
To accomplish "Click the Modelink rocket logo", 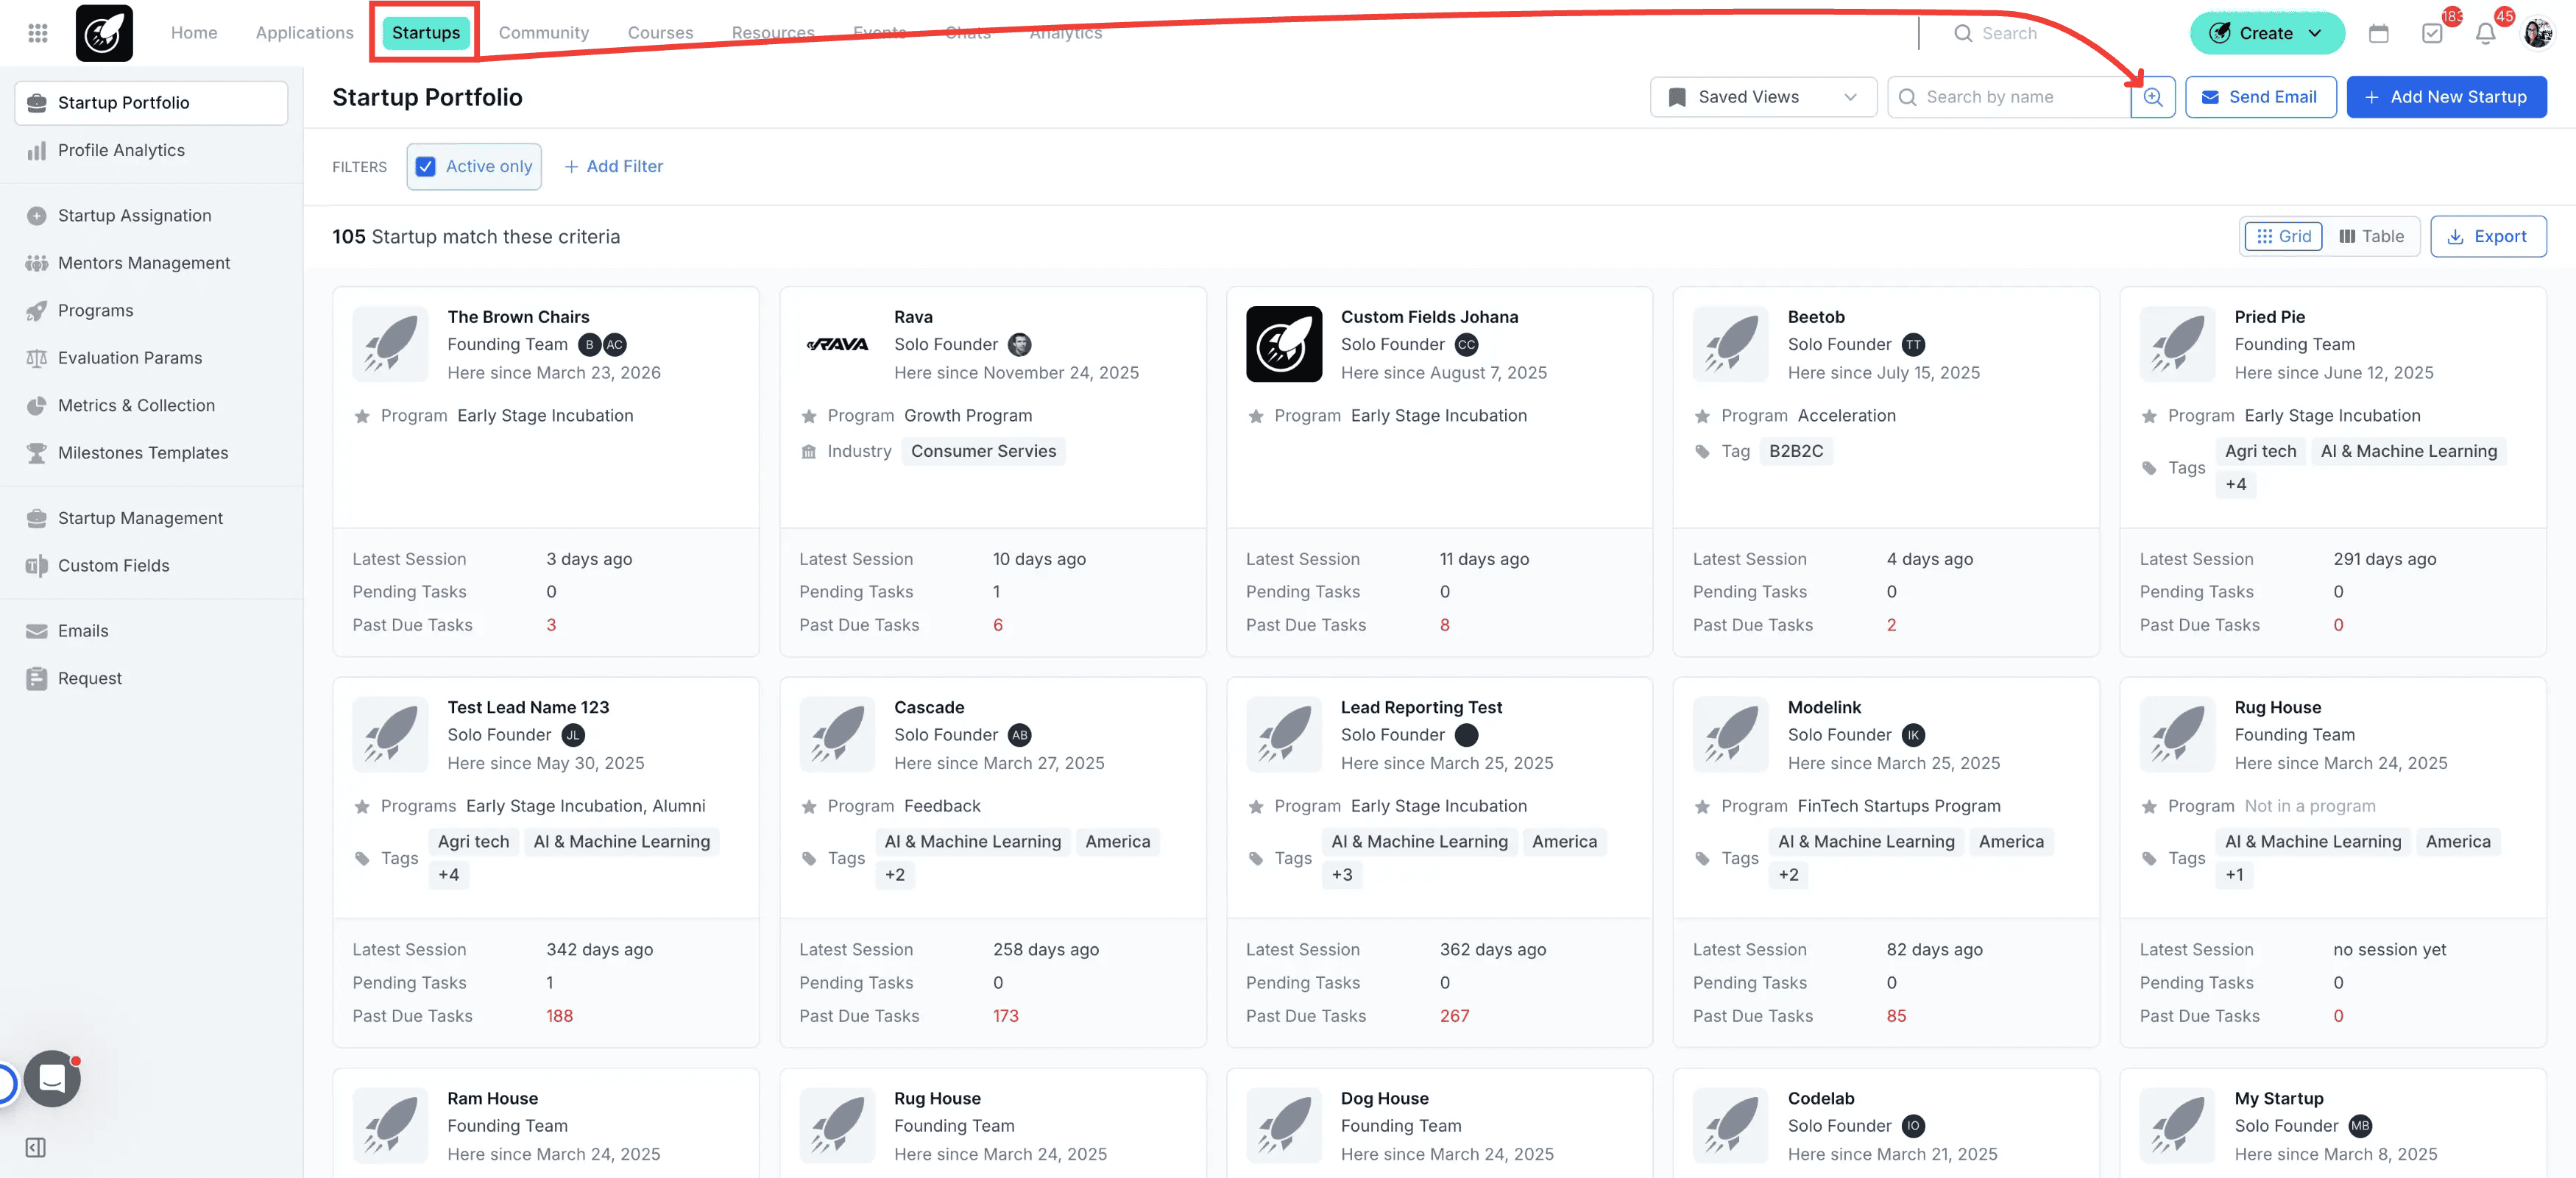I will pos(1731,735).
